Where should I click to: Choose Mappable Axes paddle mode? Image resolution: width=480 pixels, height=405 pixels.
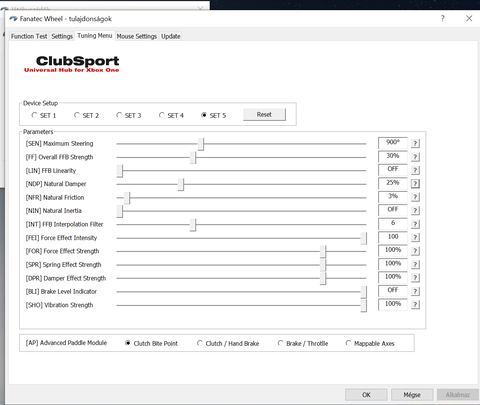point(370,343)
